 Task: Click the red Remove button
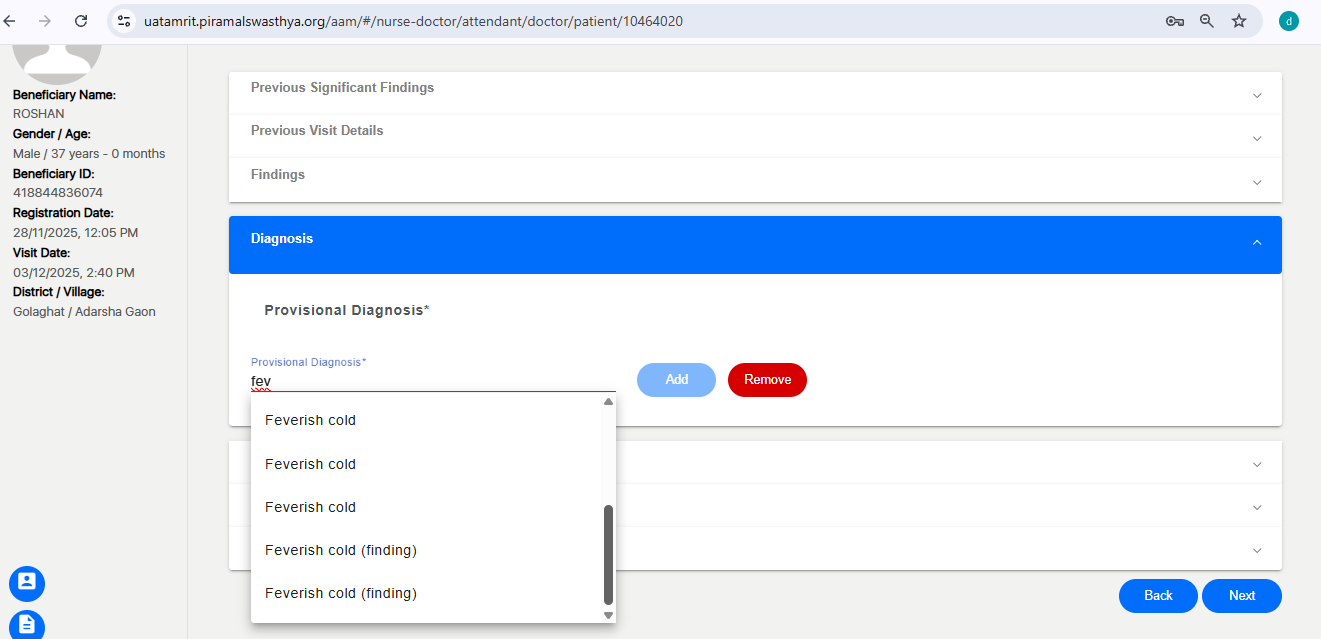coord(767,380)
